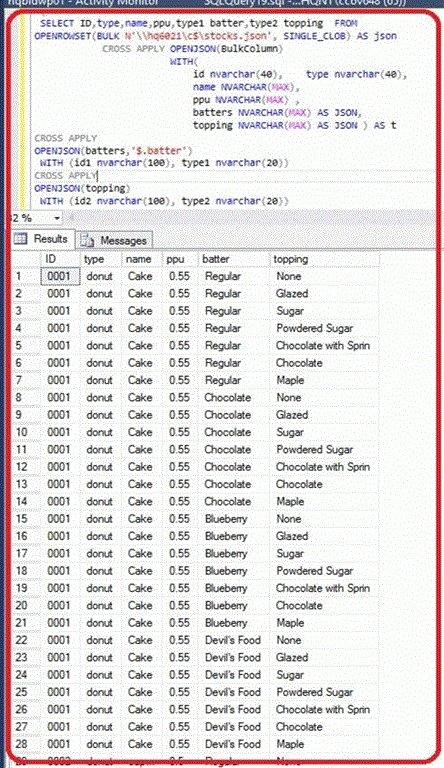This screenshot has width=444, height=768.
Task: Switch to the Messages tab
Action: point(115,240)
